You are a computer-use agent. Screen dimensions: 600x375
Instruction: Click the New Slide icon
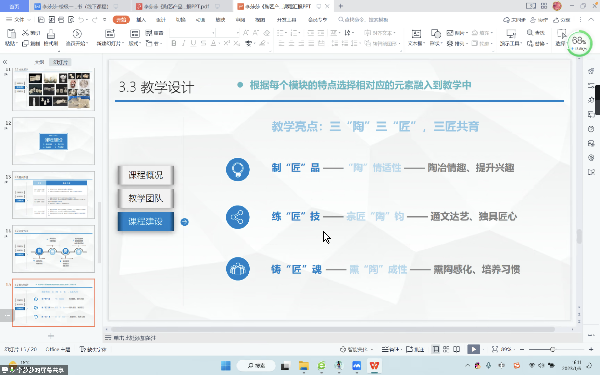tap(110, 34)
